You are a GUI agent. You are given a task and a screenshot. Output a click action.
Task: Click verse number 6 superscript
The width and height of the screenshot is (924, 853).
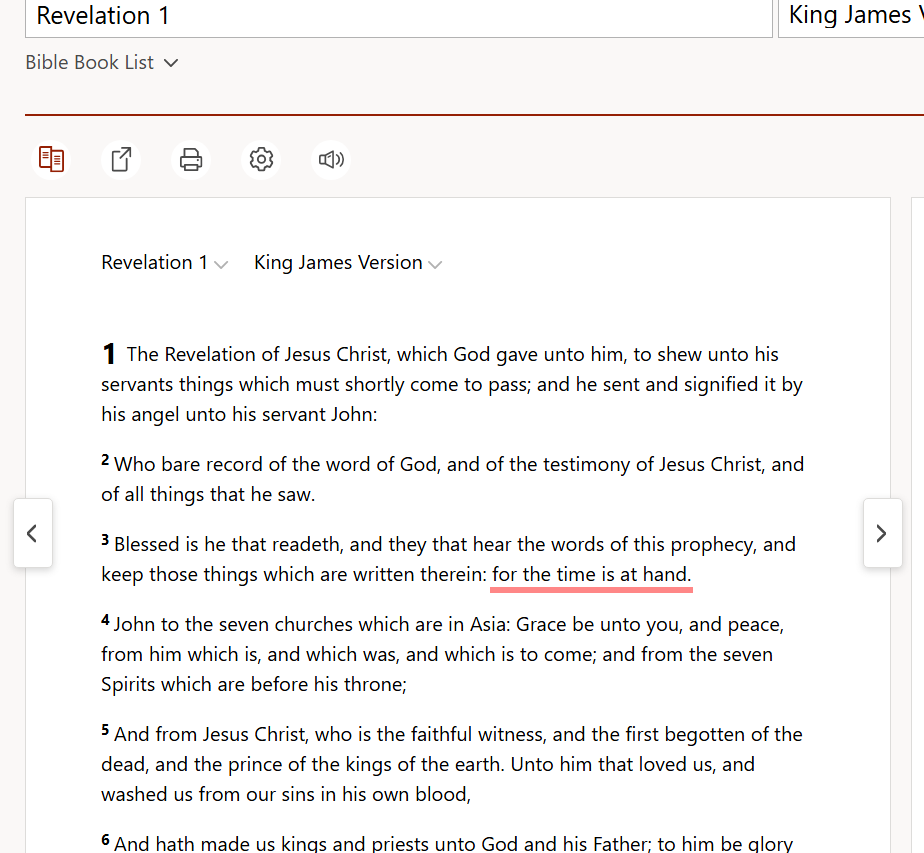point(105,840)
